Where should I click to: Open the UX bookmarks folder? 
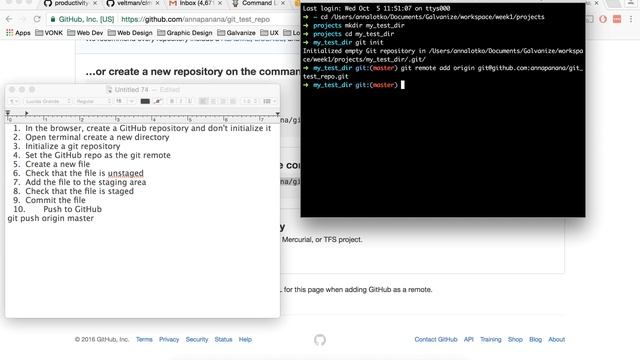(269, 33)
